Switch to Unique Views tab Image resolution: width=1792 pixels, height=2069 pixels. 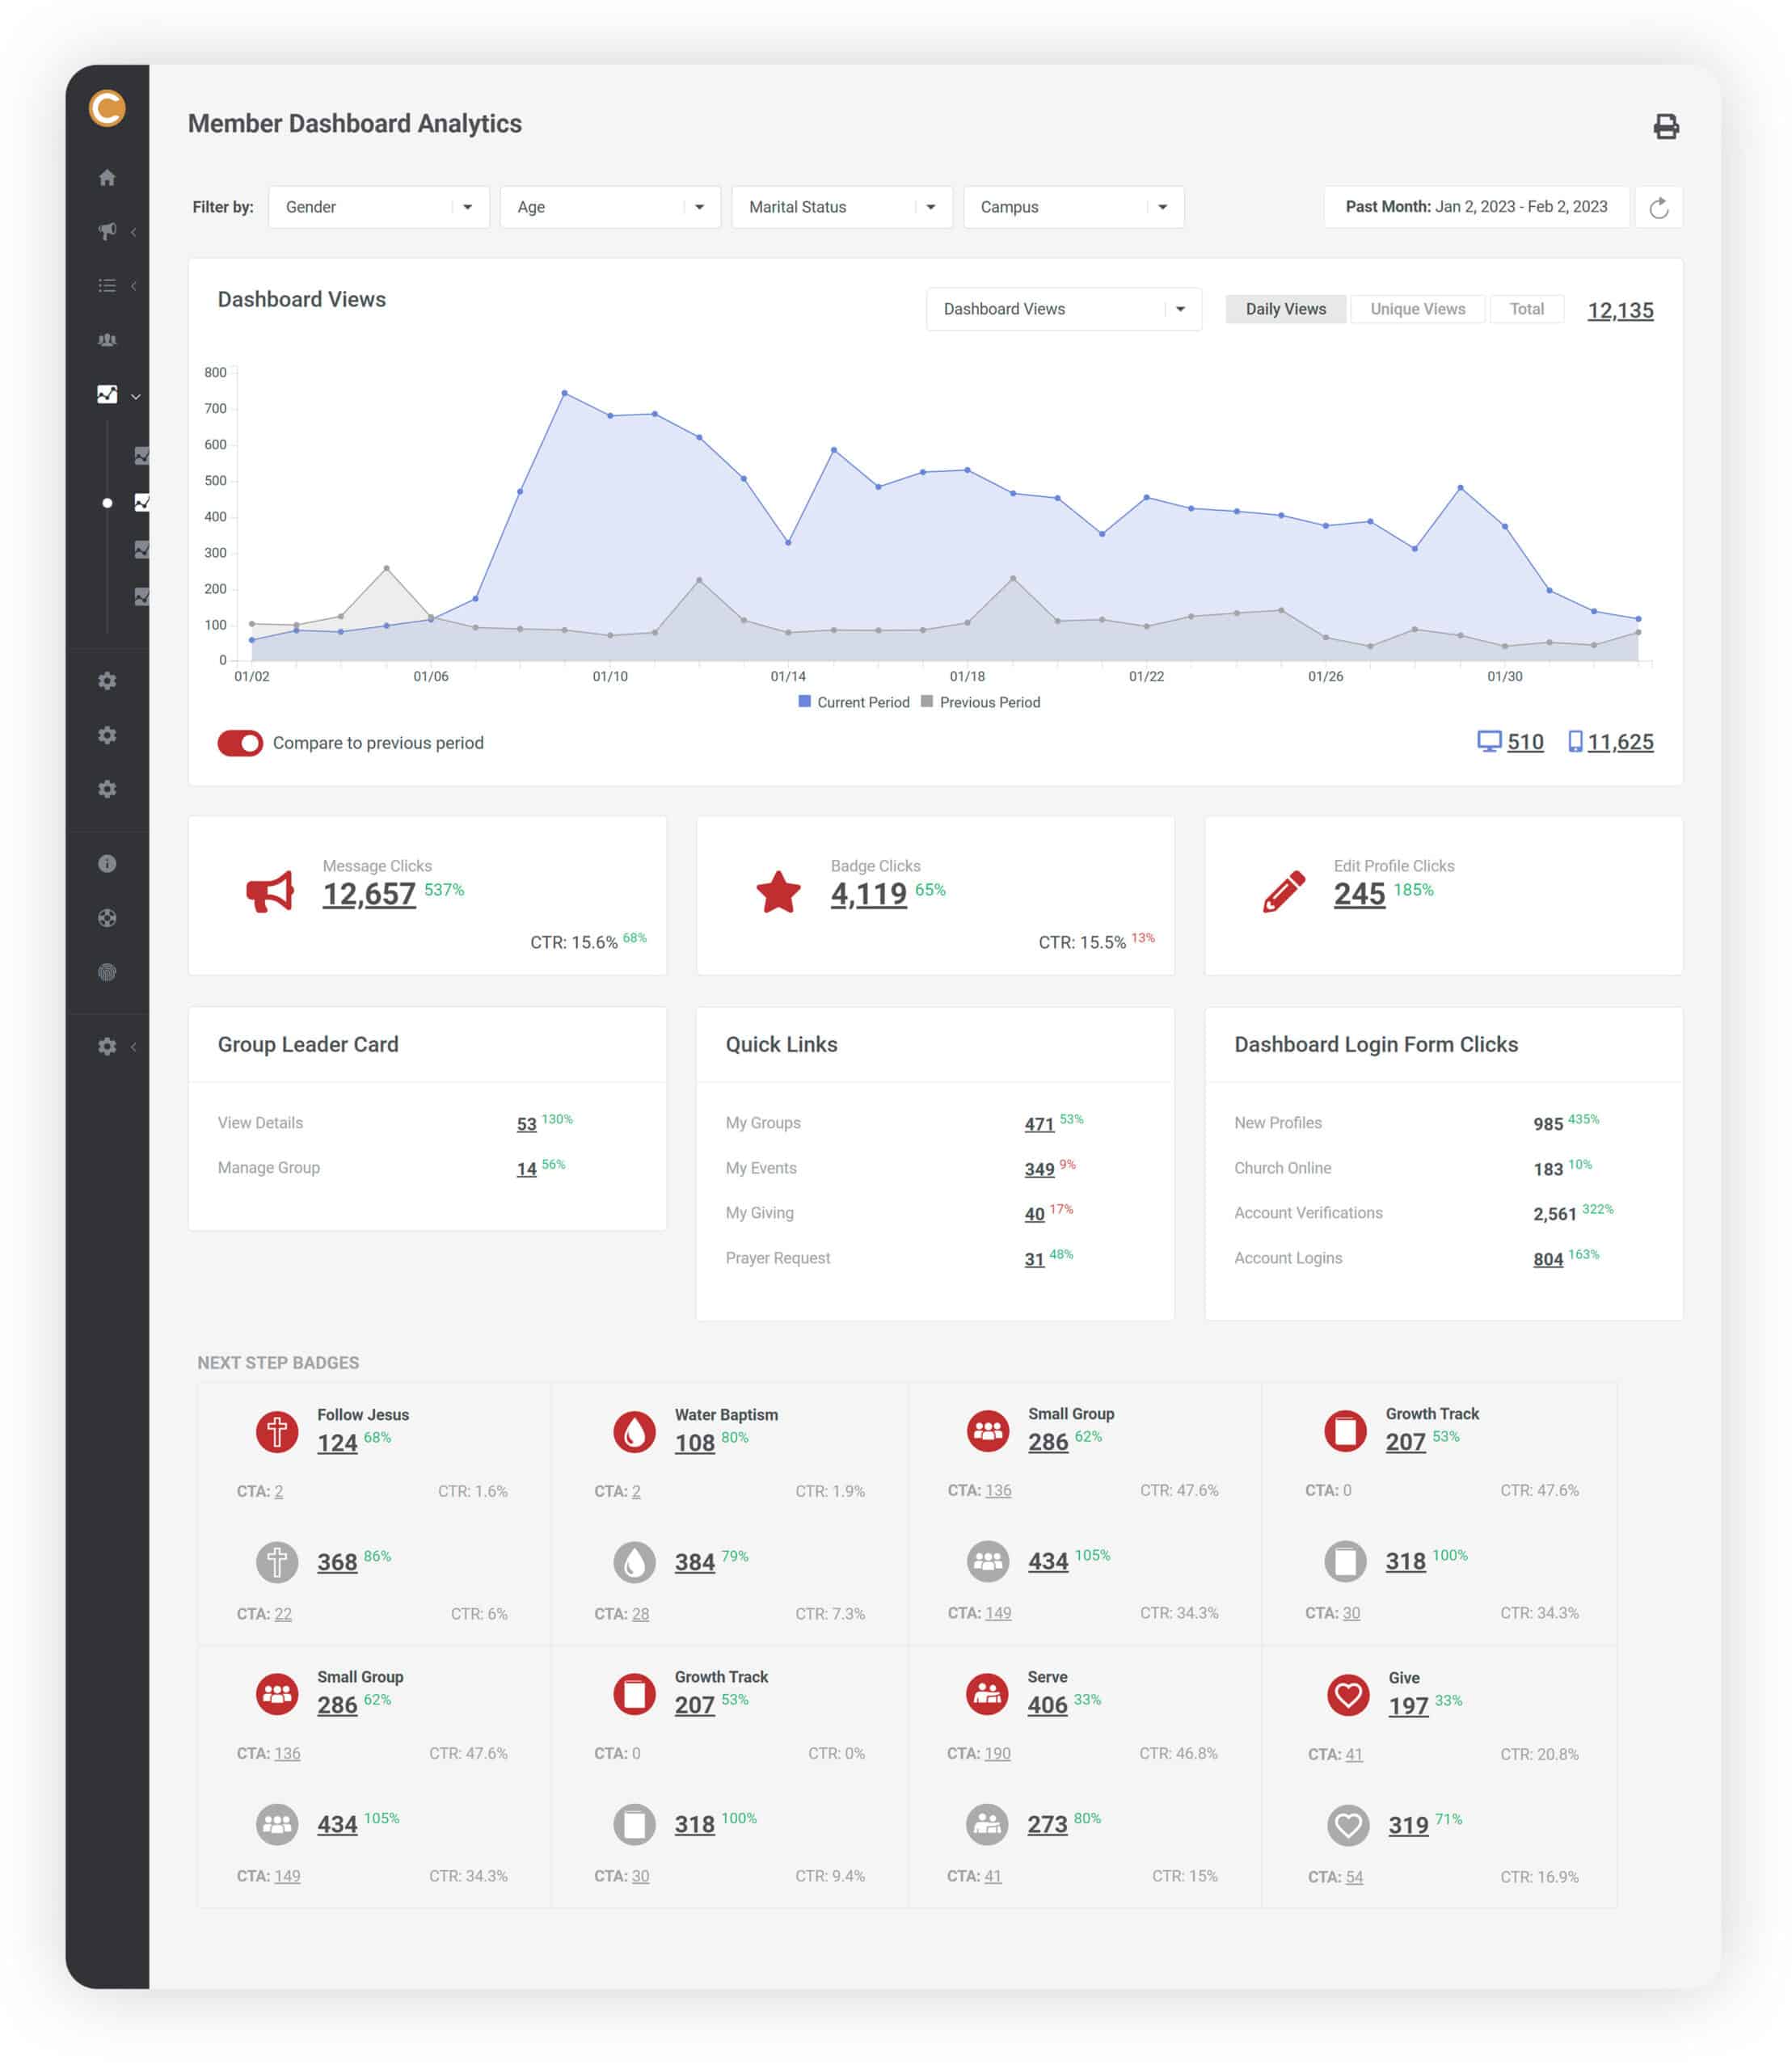[x=1417, y=309]
